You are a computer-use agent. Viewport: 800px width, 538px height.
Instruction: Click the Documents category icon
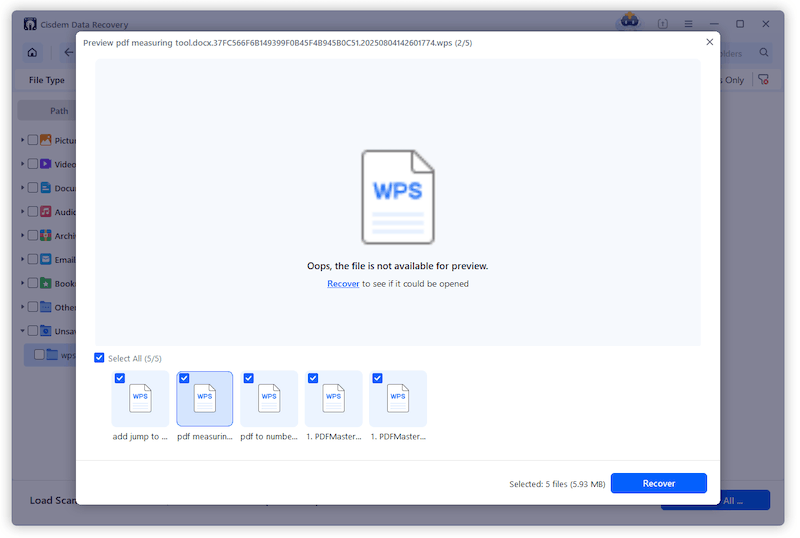point(45,188)
